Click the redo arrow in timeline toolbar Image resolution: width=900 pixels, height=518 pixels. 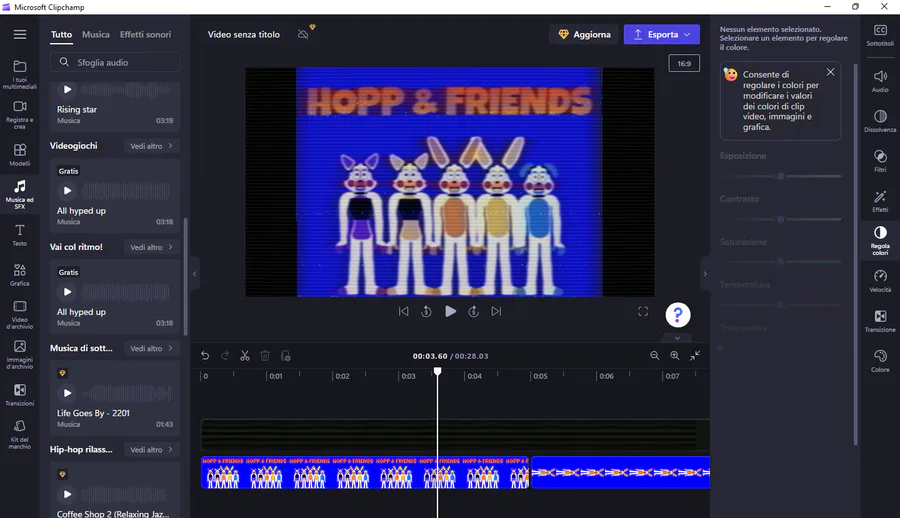tap(225, 356)
